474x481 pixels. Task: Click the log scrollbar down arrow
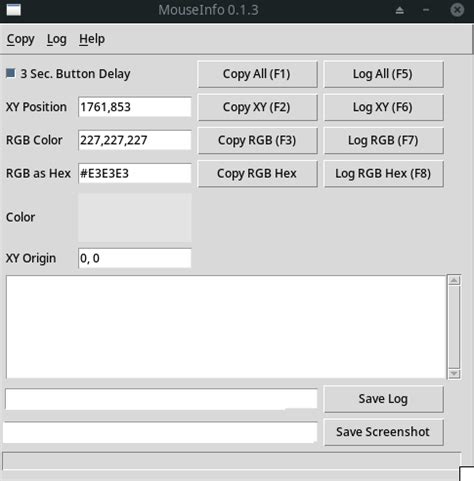(x=454, y=374)
